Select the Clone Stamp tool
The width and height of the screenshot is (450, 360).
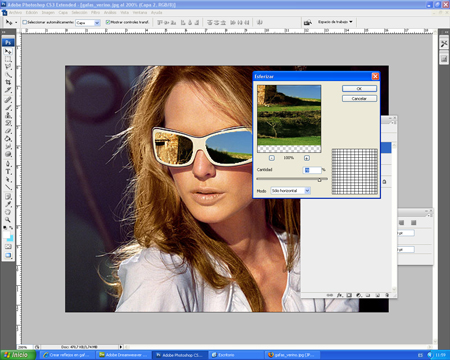tap(8, 115)
